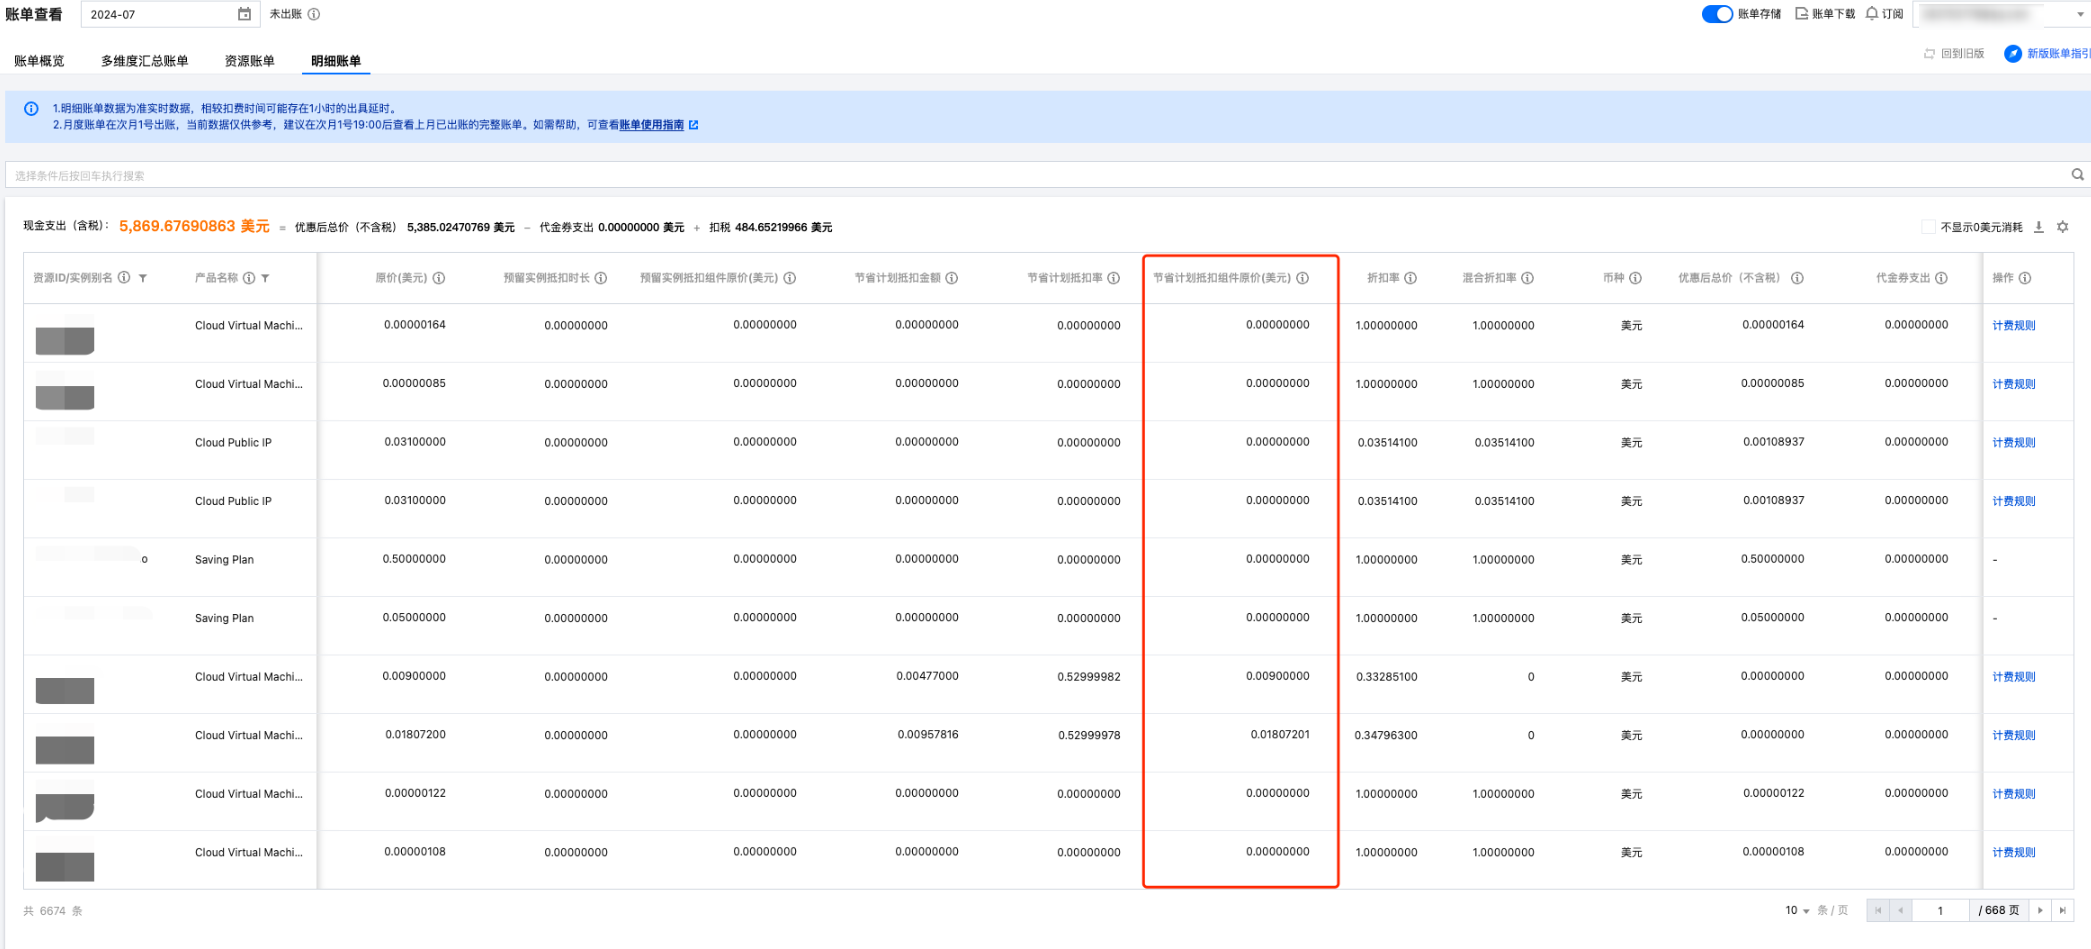
Task: Go to the next page of results
Action: tap(2040, 911)
